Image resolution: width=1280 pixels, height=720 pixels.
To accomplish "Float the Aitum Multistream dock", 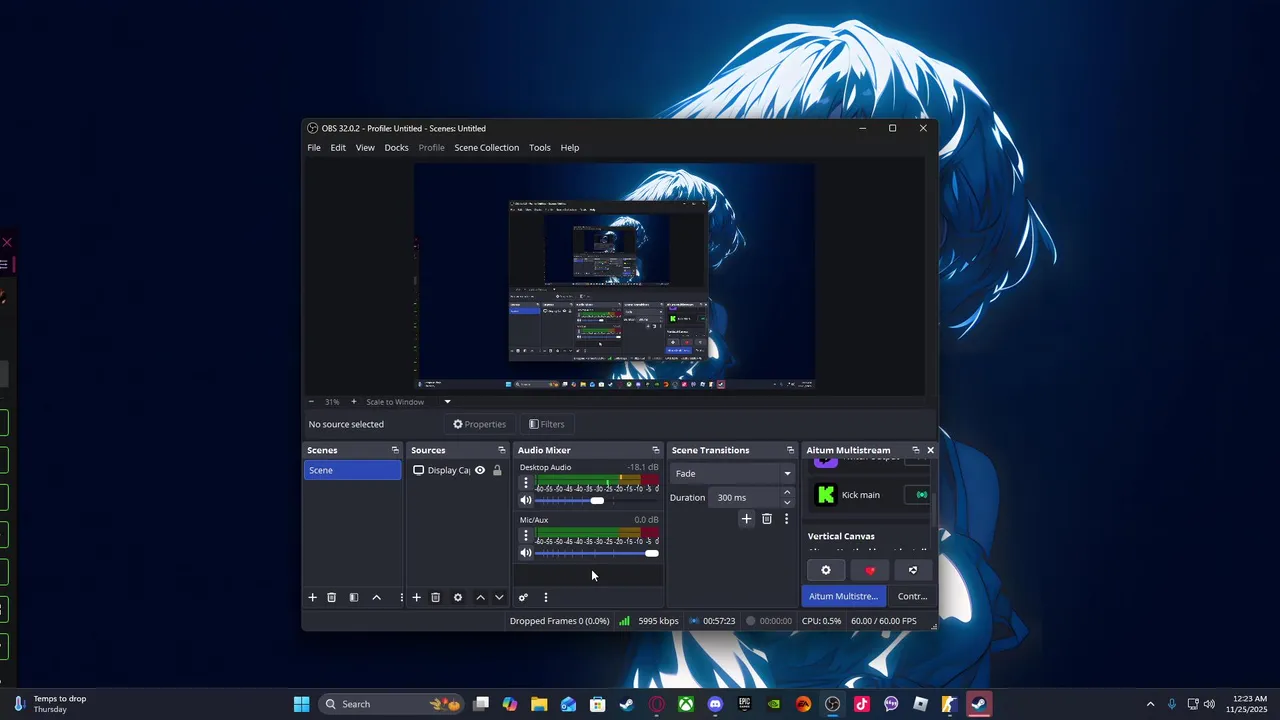I will 916,450.
